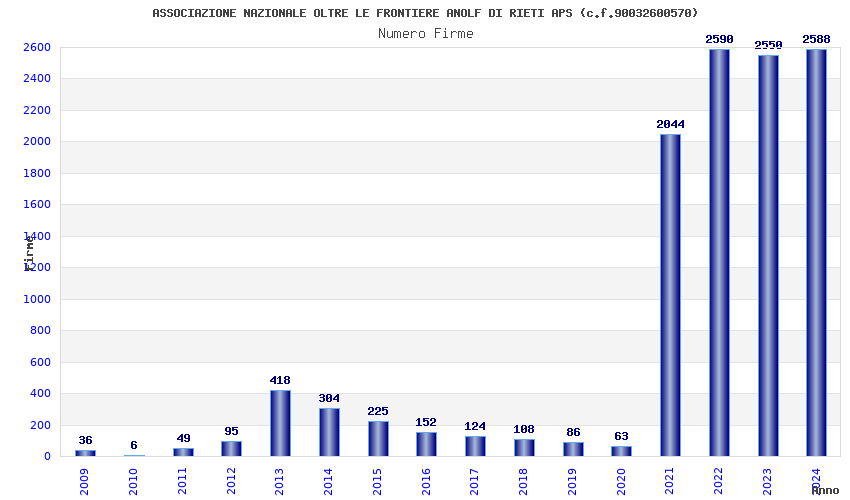
Task: Select the 2013 bar showing 418
Action: (280, 423)
